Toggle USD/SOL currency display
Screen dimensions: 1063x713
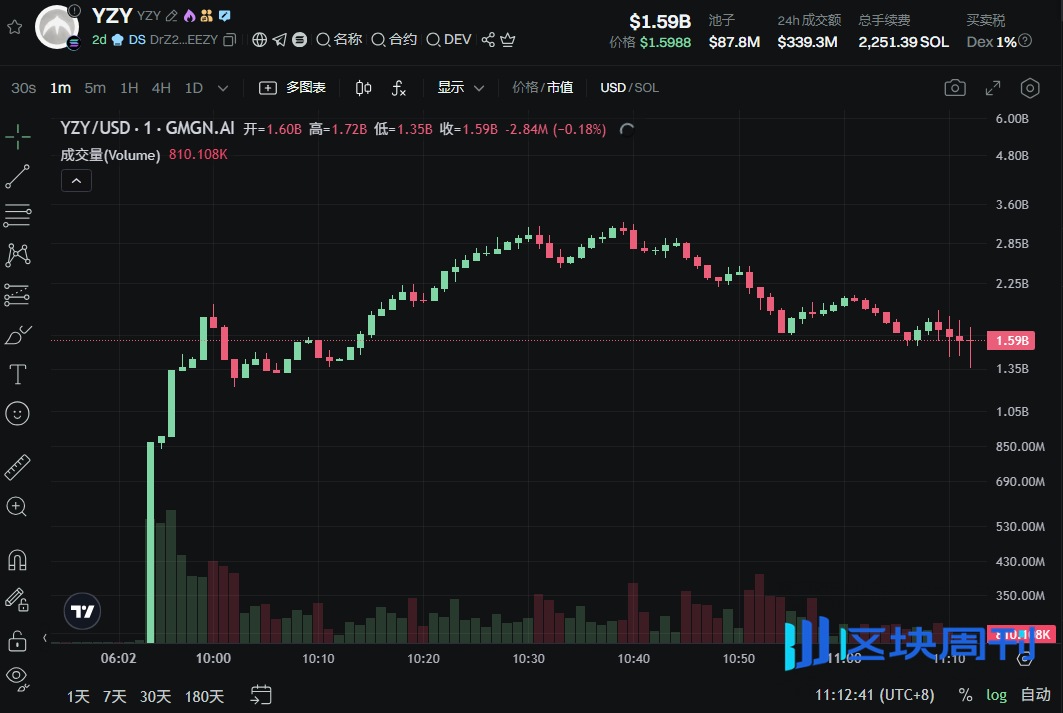pos(629,88)
